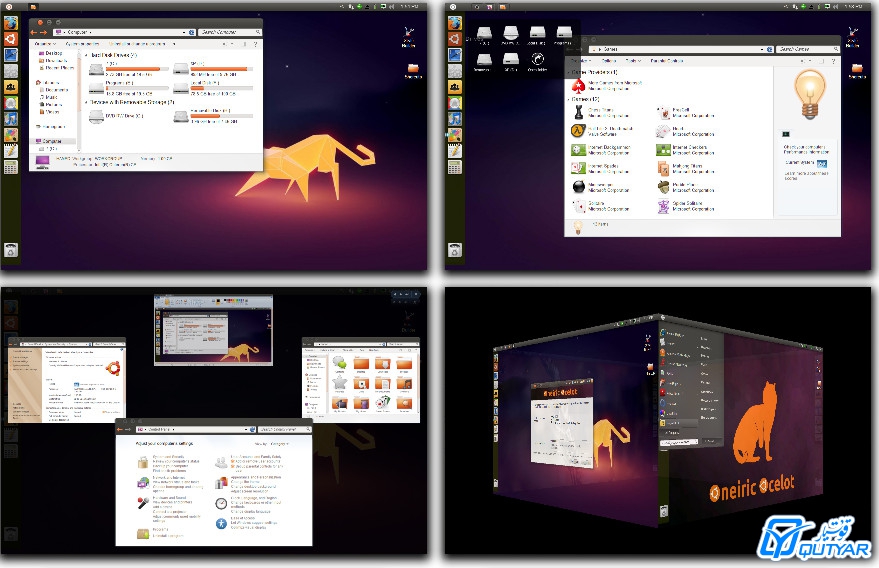Image resolution: width=879 pixels, height=568 pixels.
Task: Click usage bar of Local Disk (F:)
Action: pos(221,88)
